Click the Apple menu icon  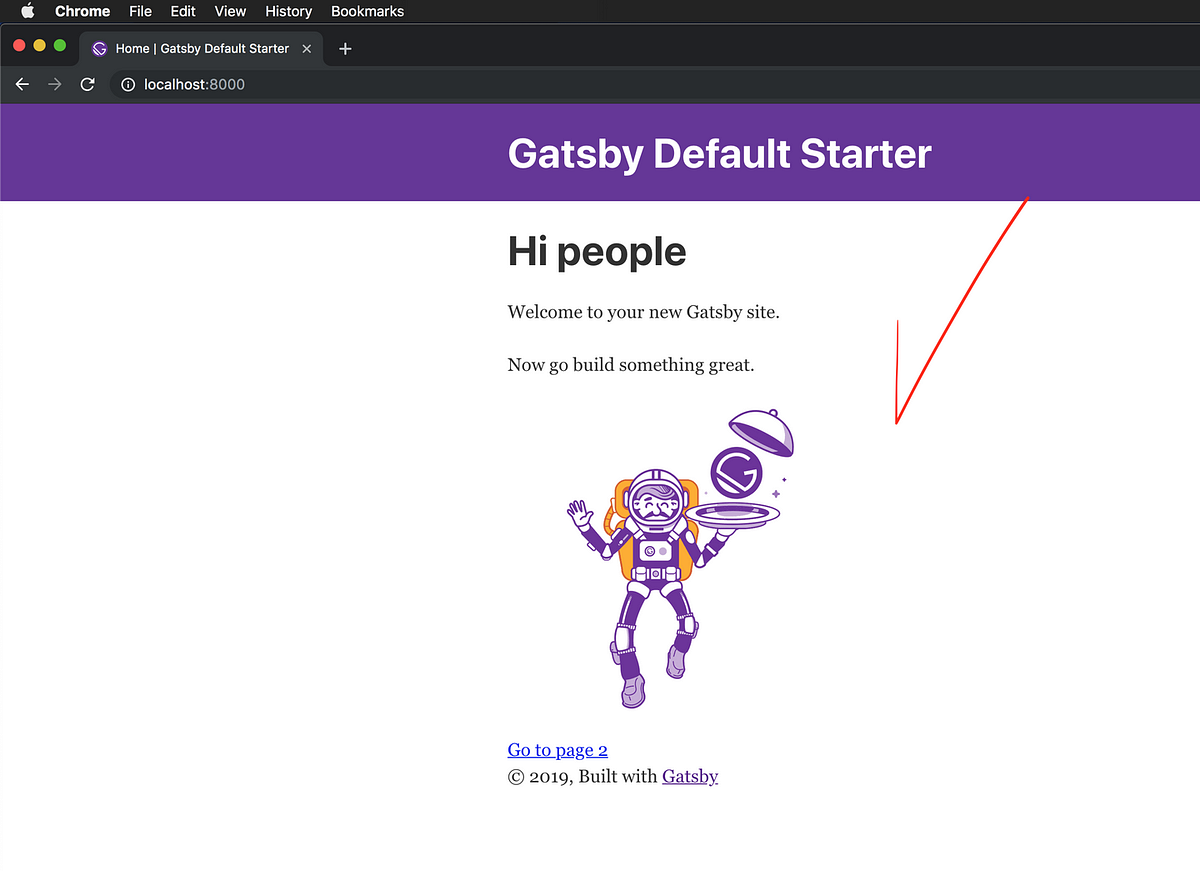(x=27, y=11)
